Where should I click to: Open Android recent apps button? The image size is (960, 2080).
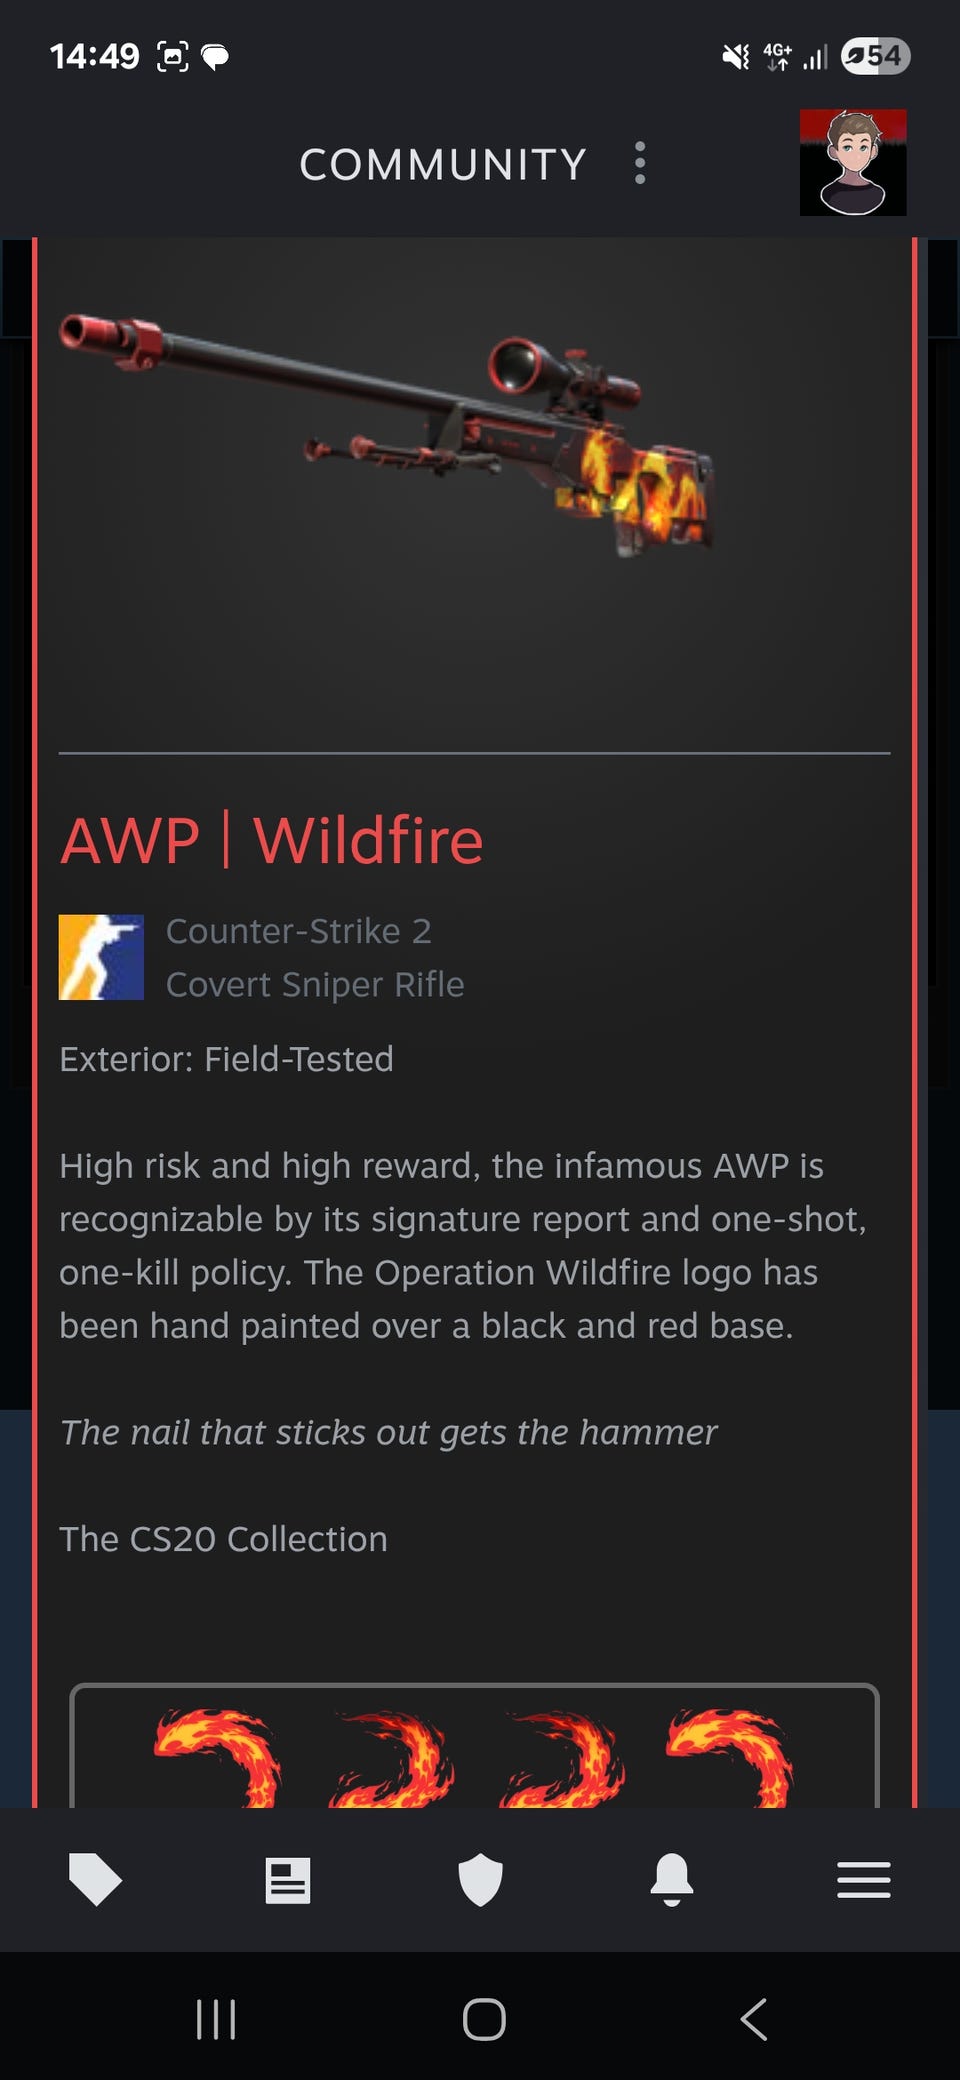coord(216,2019)
